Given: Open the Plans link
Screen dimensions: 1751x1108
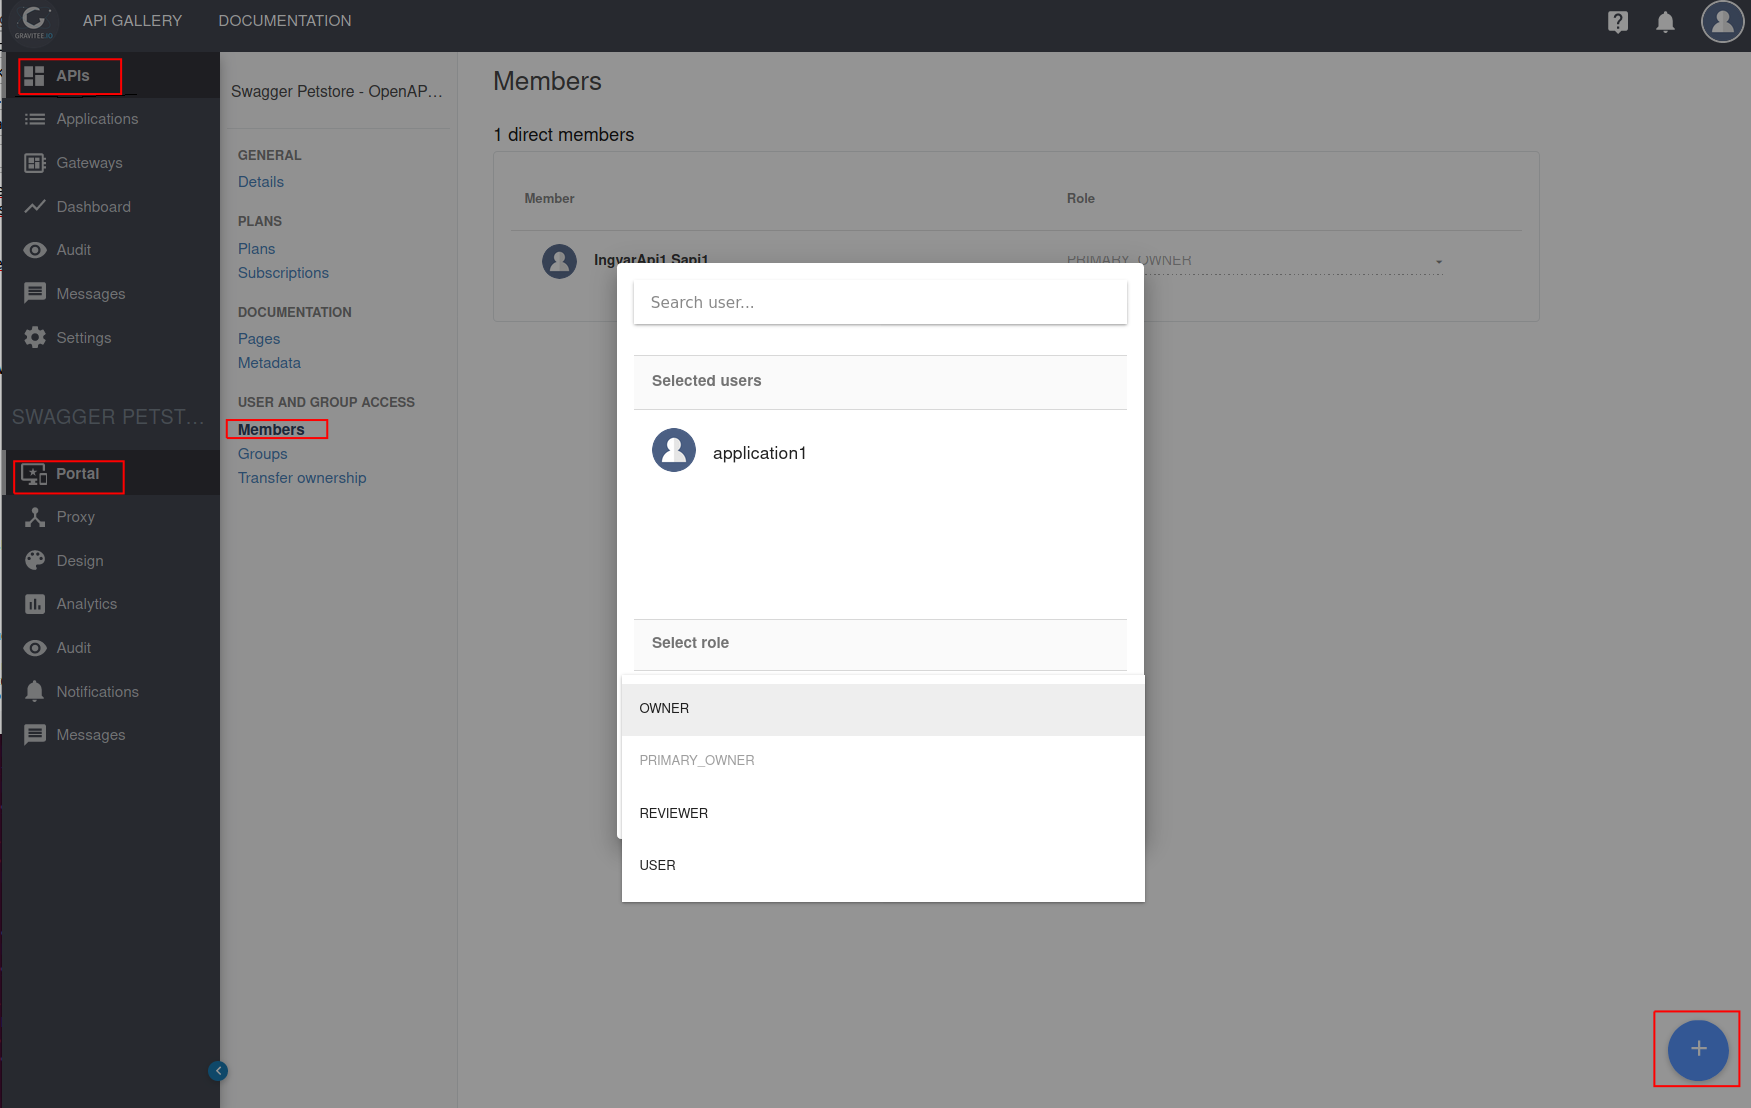Looking at the screenshot, I should [257, 249].
